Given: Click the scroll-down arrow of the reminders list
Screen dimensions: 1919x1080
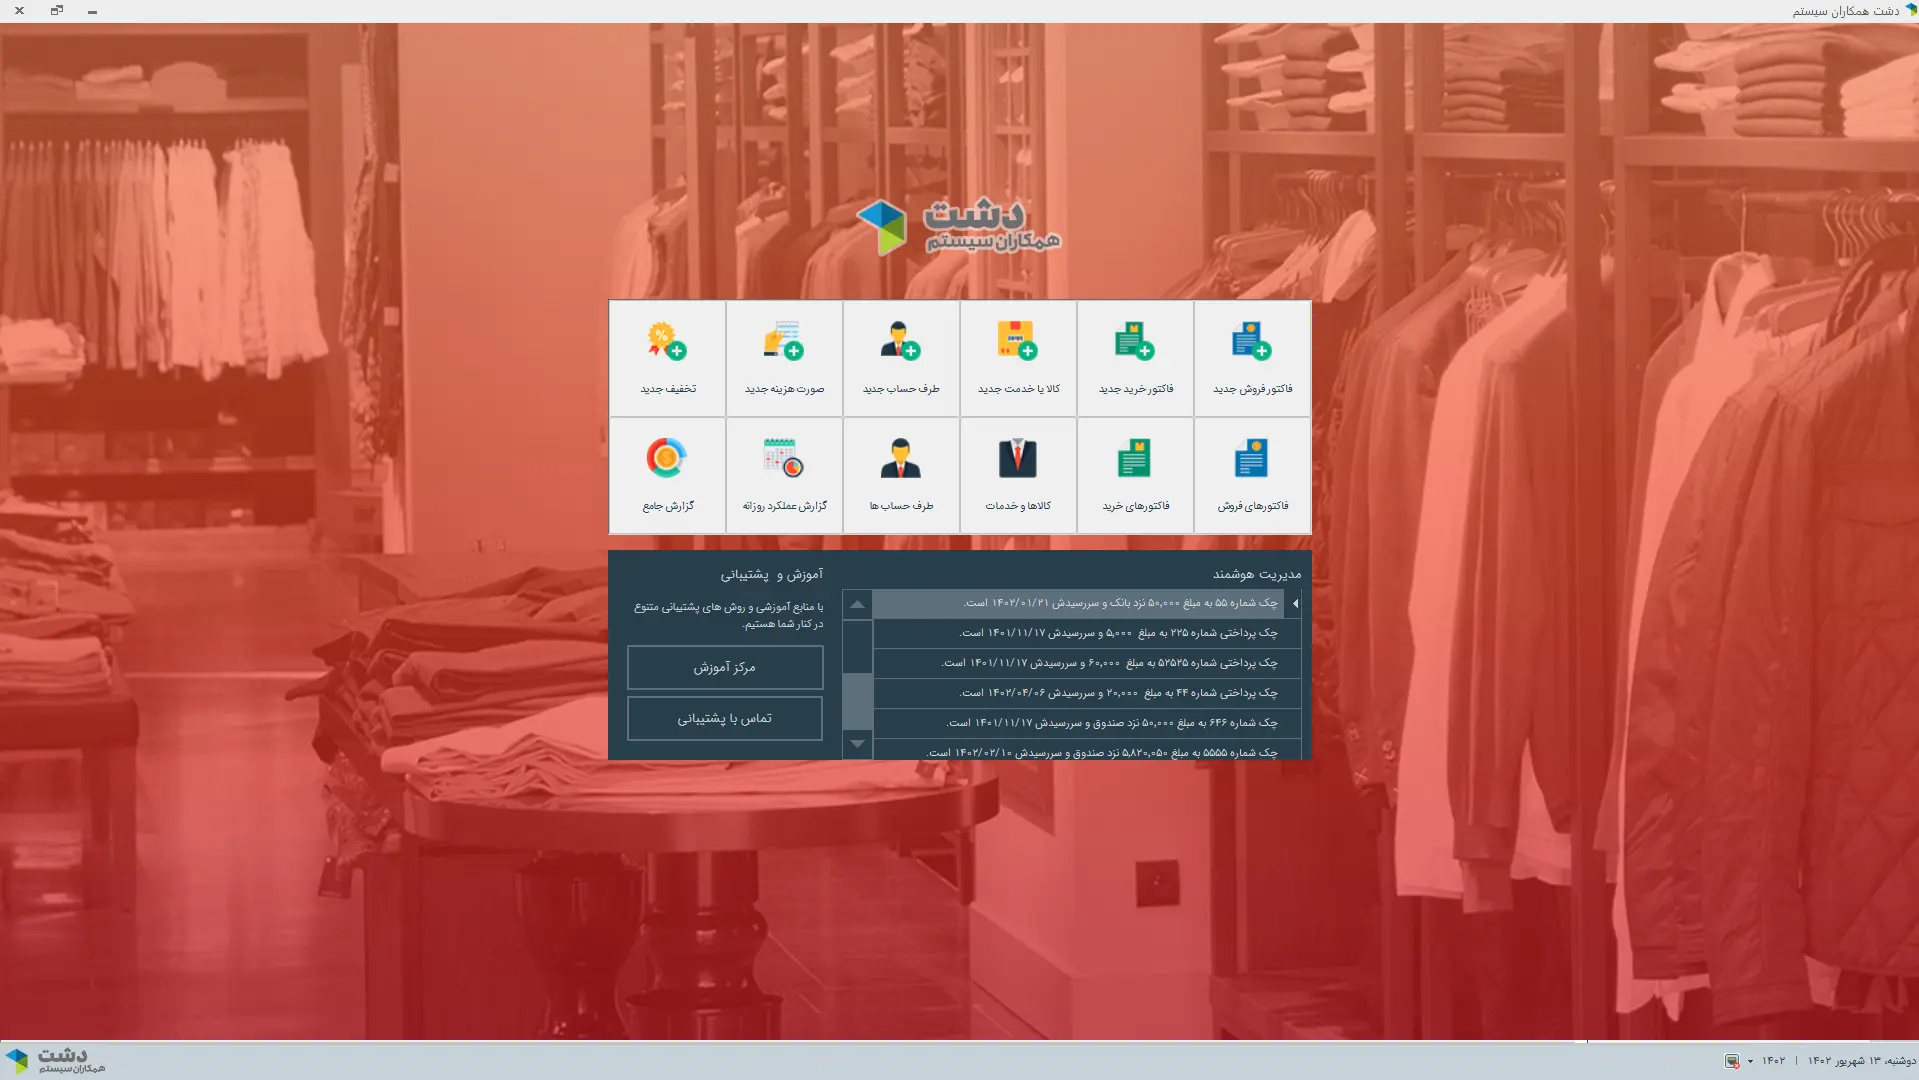Looking at the screenshot, I should 857,744.
